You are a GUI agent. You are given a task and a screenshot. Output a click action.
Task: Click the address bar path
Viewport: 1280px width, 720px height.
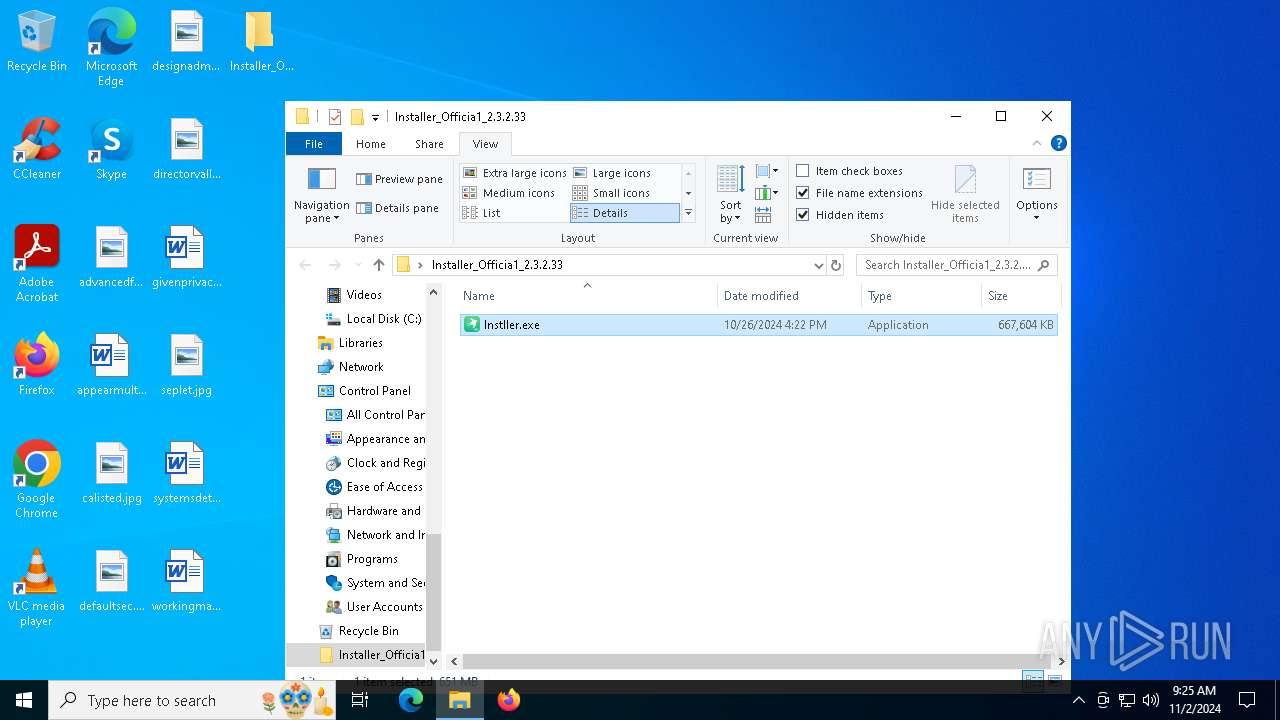pos(497,265)
